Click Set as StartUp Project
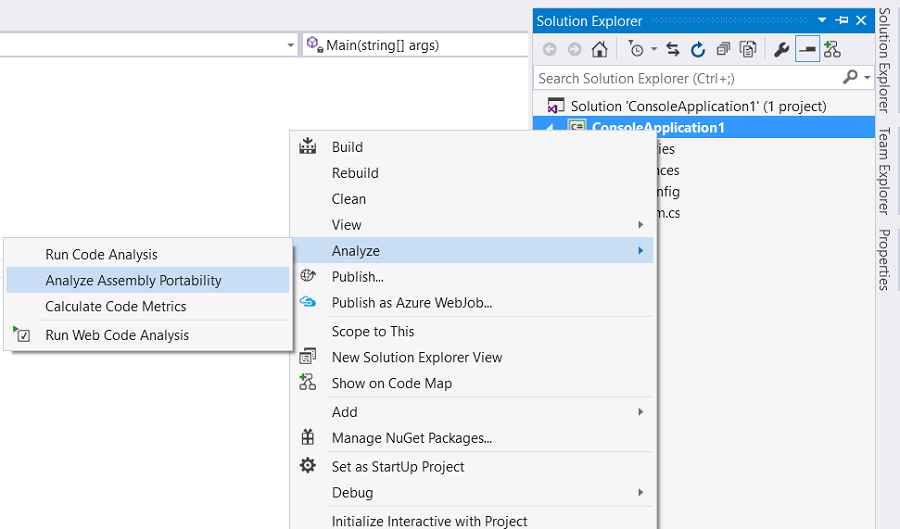This screenshot has height=529, width=900. [x=397, y=466]
